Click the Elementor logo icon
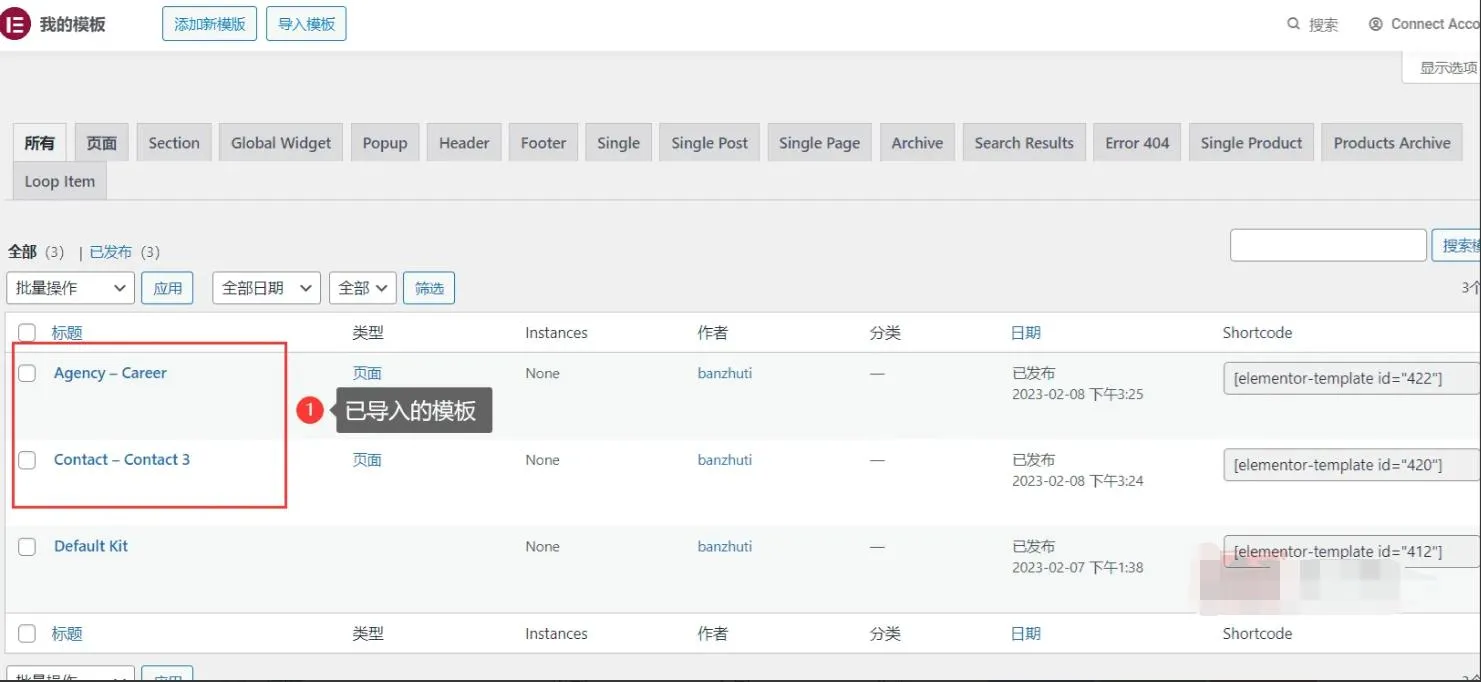Screen dimensions: 1481x682 14,24
